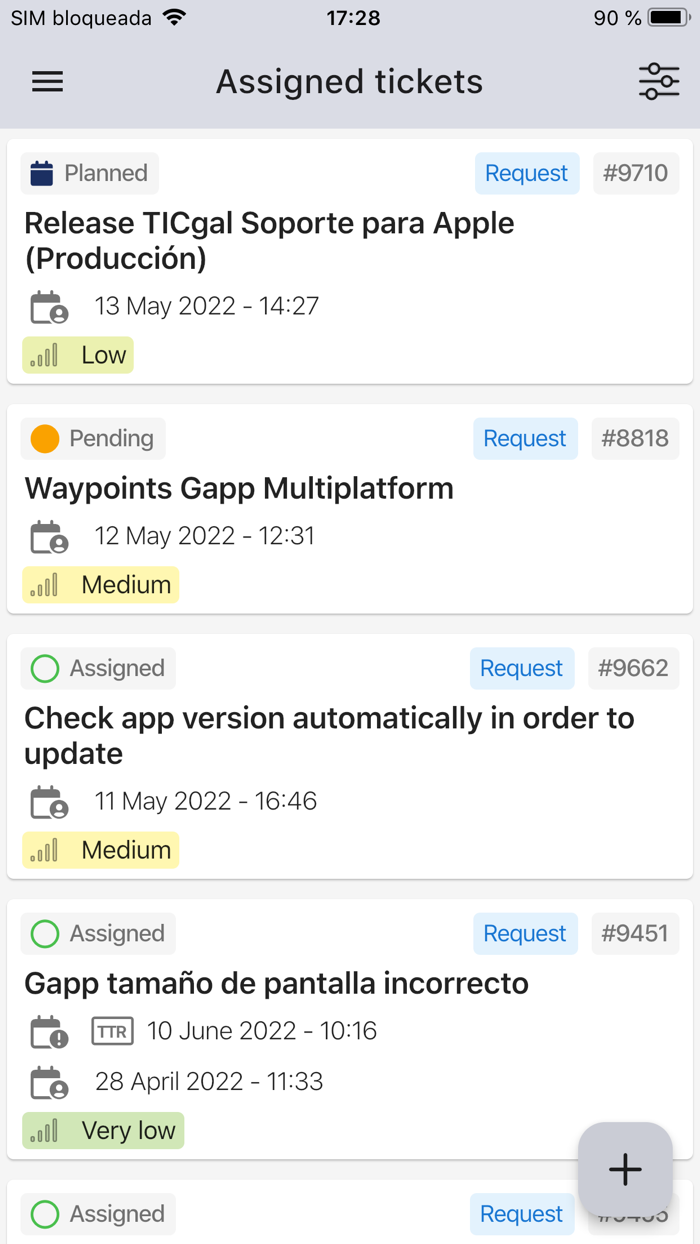The height and width of the screenshot is (1244, 700).
Task: Click the Very low priority badge
Action: point(103,1130)
